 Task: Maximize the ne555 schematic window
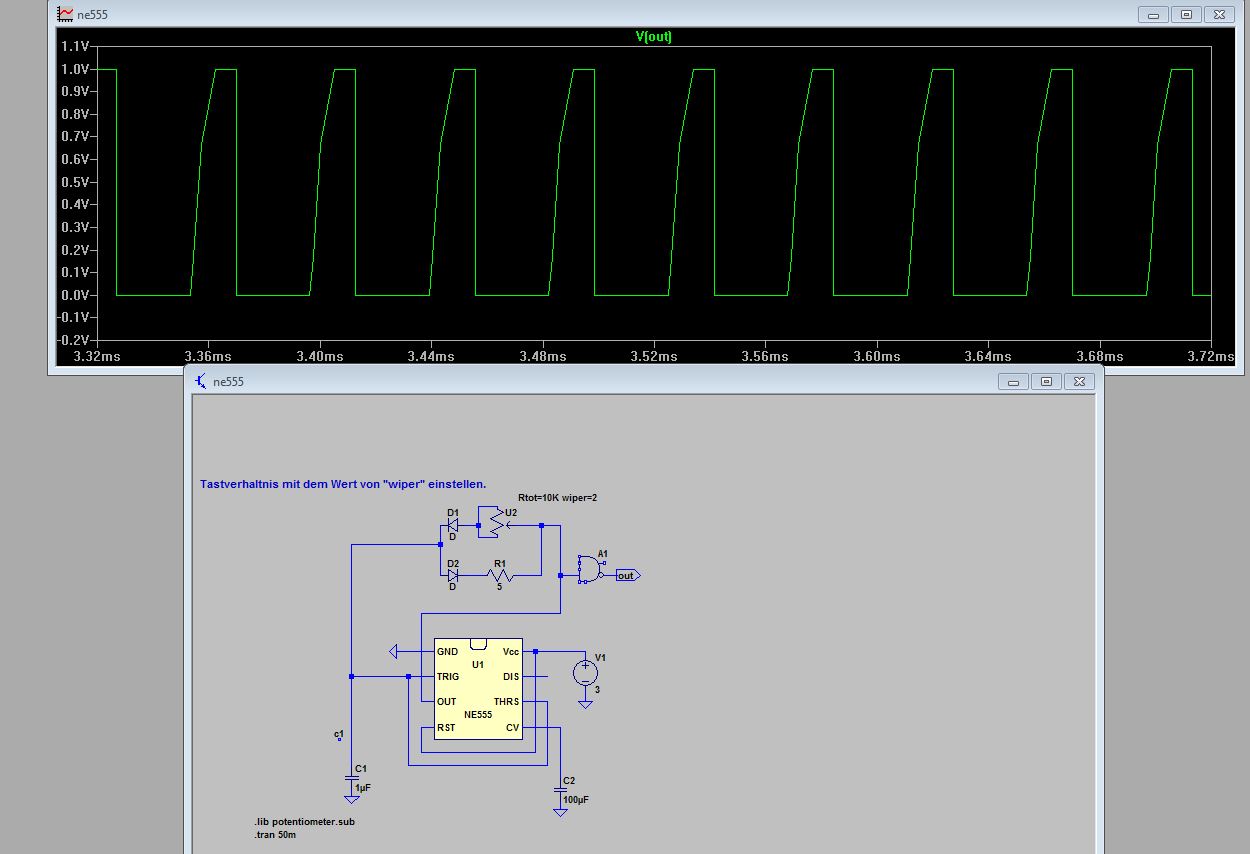[1046, 381]
